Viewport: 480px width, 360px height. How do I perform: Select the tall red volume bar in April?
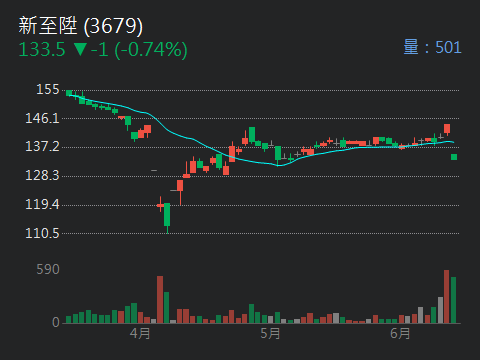pyautogui.click(x=160, y=300)
